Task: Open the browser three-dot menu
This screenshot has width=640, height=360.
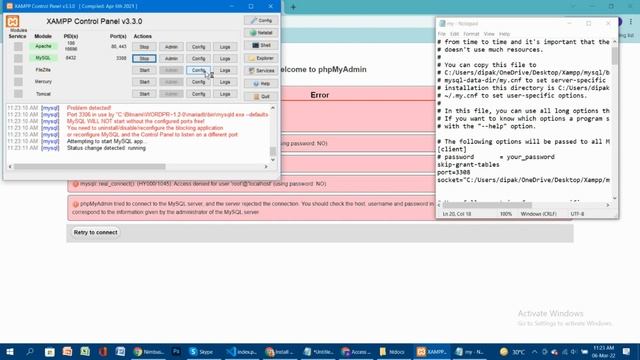Action: tap(631, 22)
